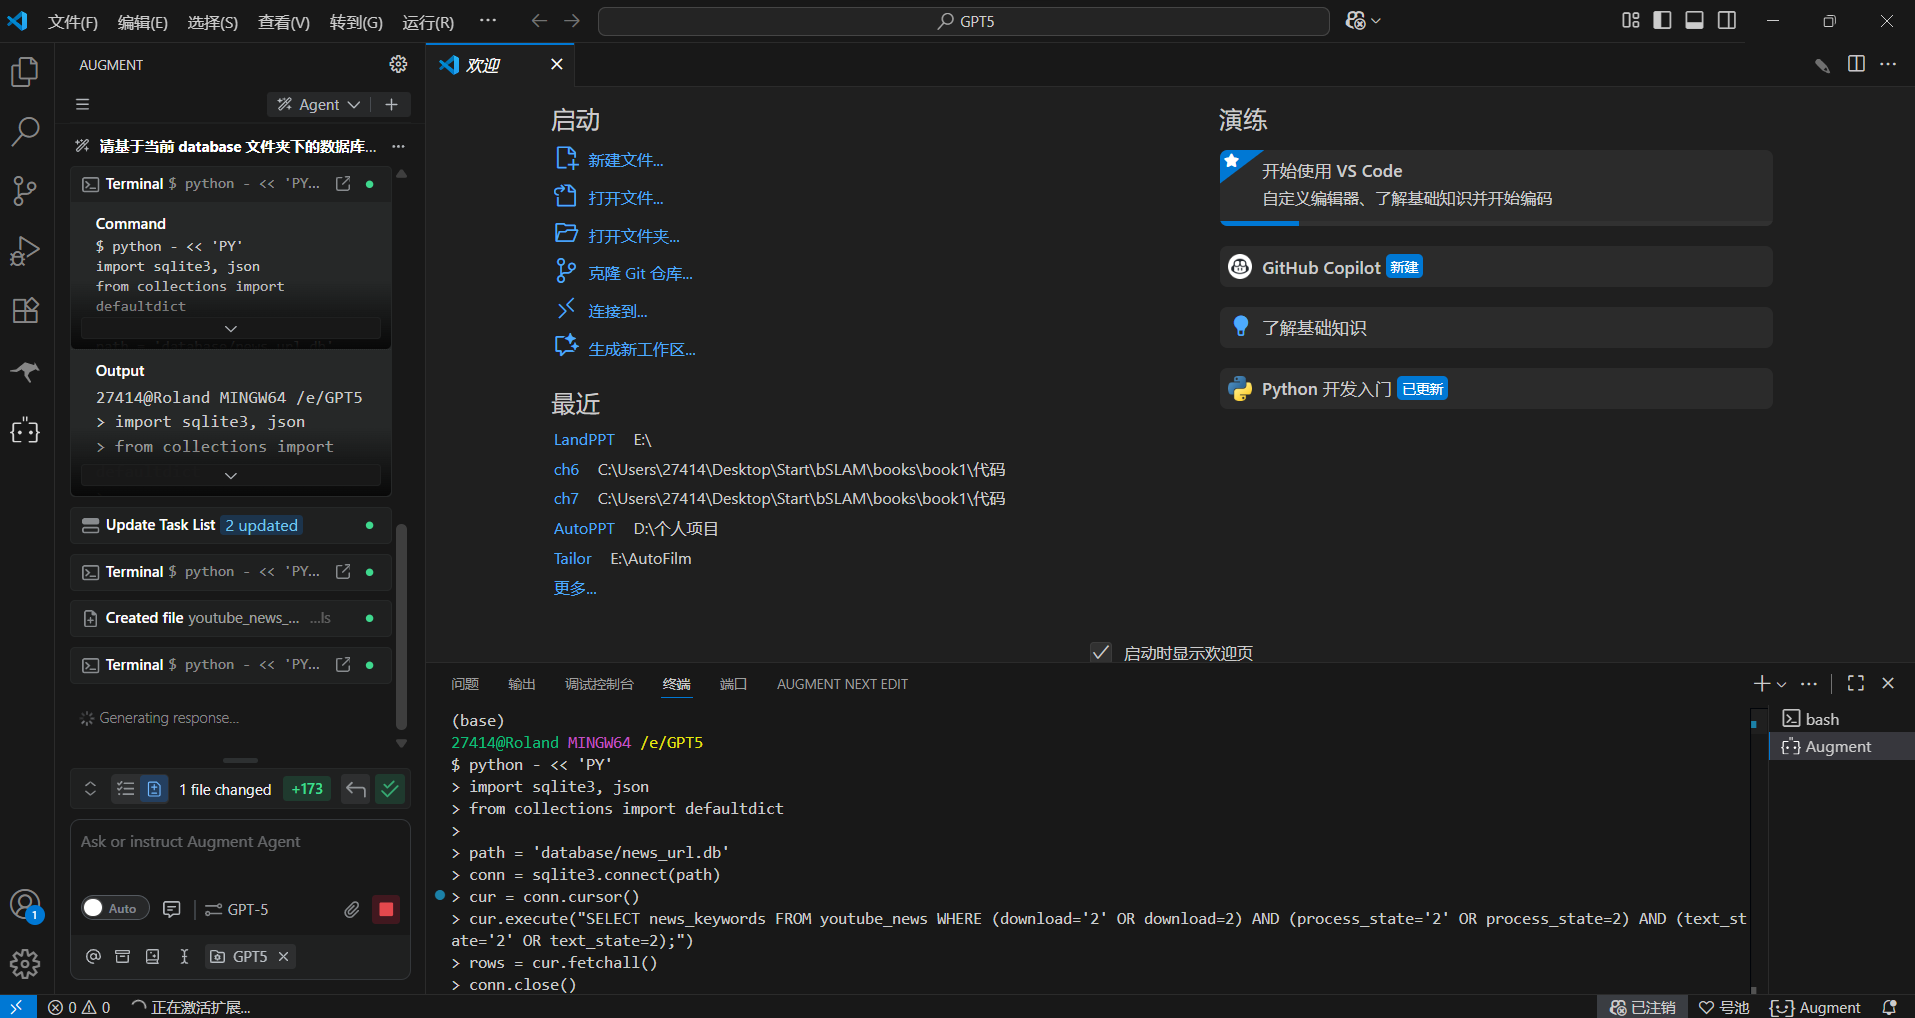Uncheck 启动时显示欢迎页 checkbox

click(x=1101, y=653)
